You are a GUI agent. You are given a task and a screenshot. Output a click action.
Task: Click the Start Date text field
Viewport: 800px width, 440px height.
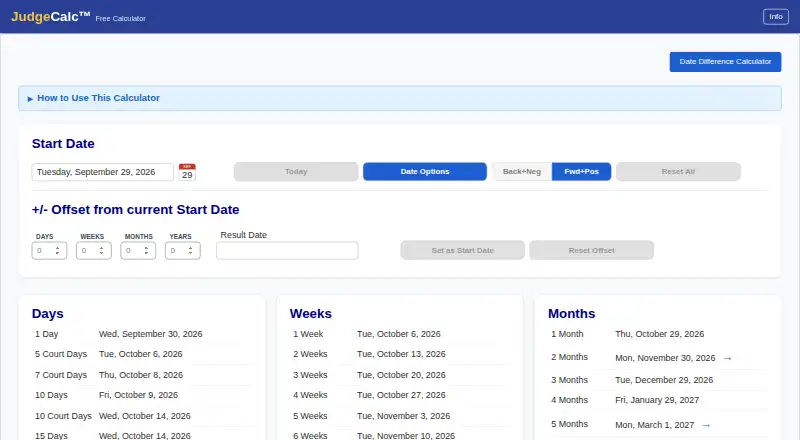pyautogui.click(x=103, y=172)
